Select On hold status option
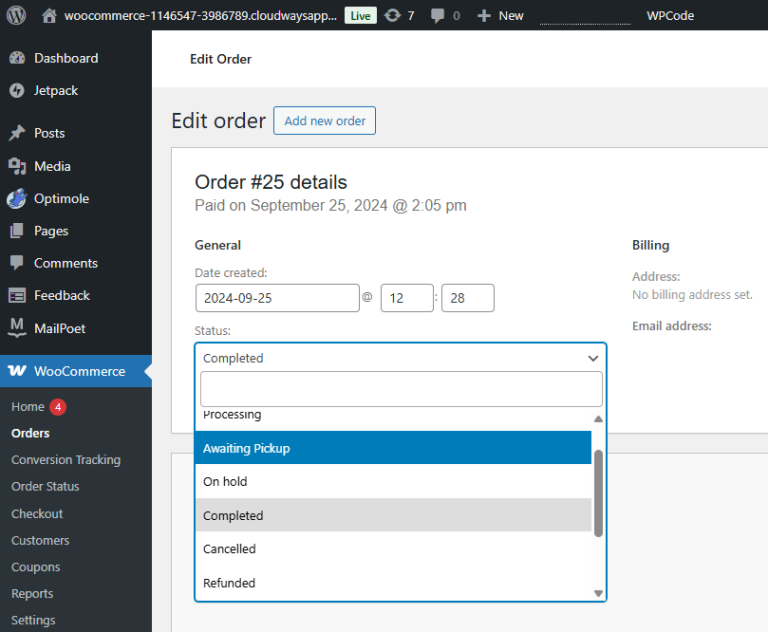Viewport: 768px width, 632px height. pos(393,481)
